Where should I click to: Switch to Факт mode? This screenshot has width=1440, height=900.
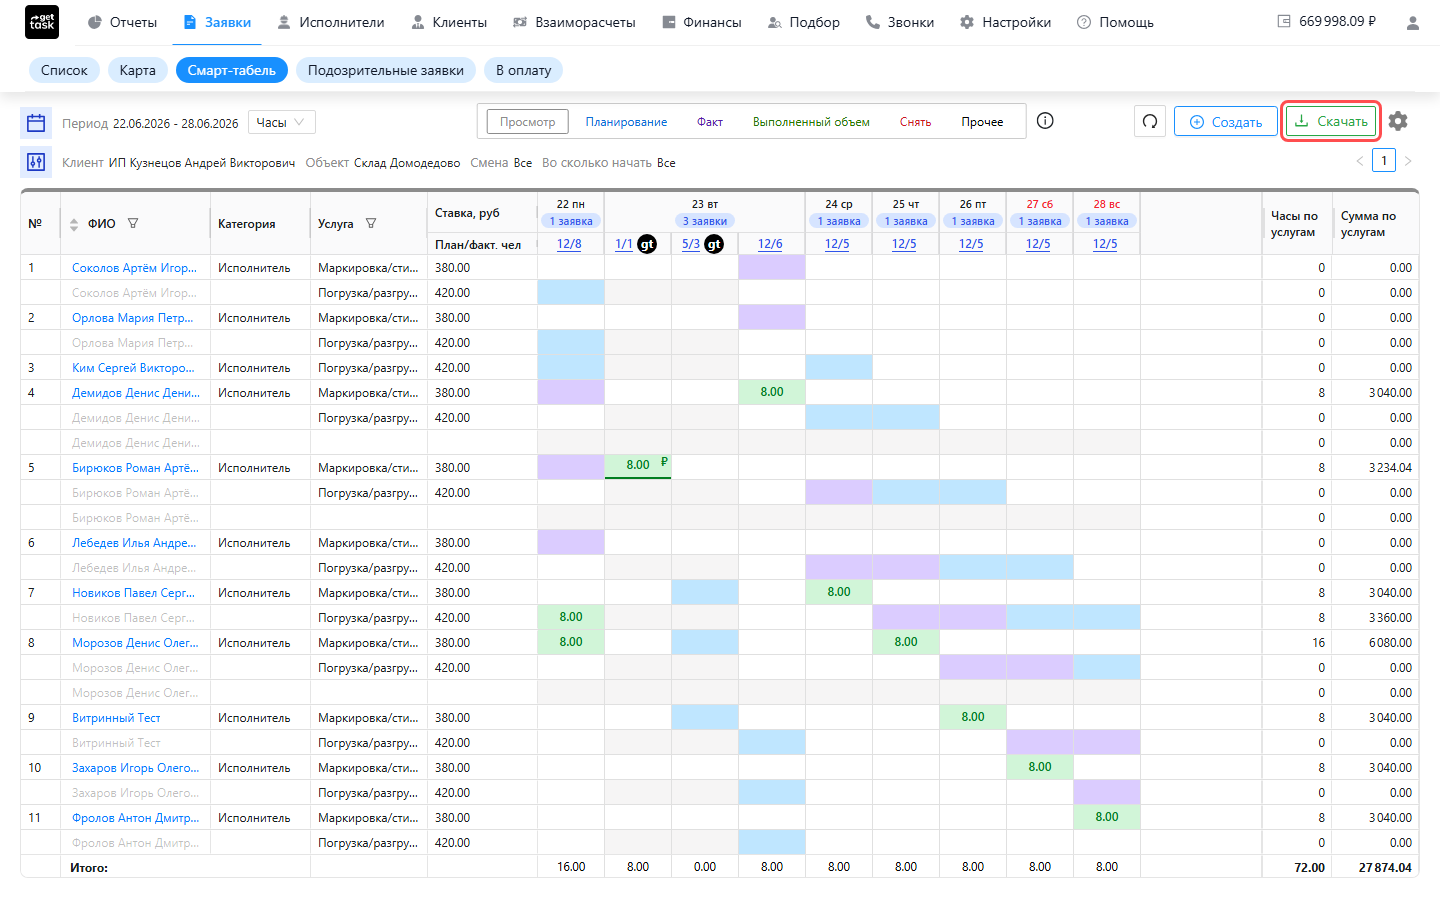710,122
